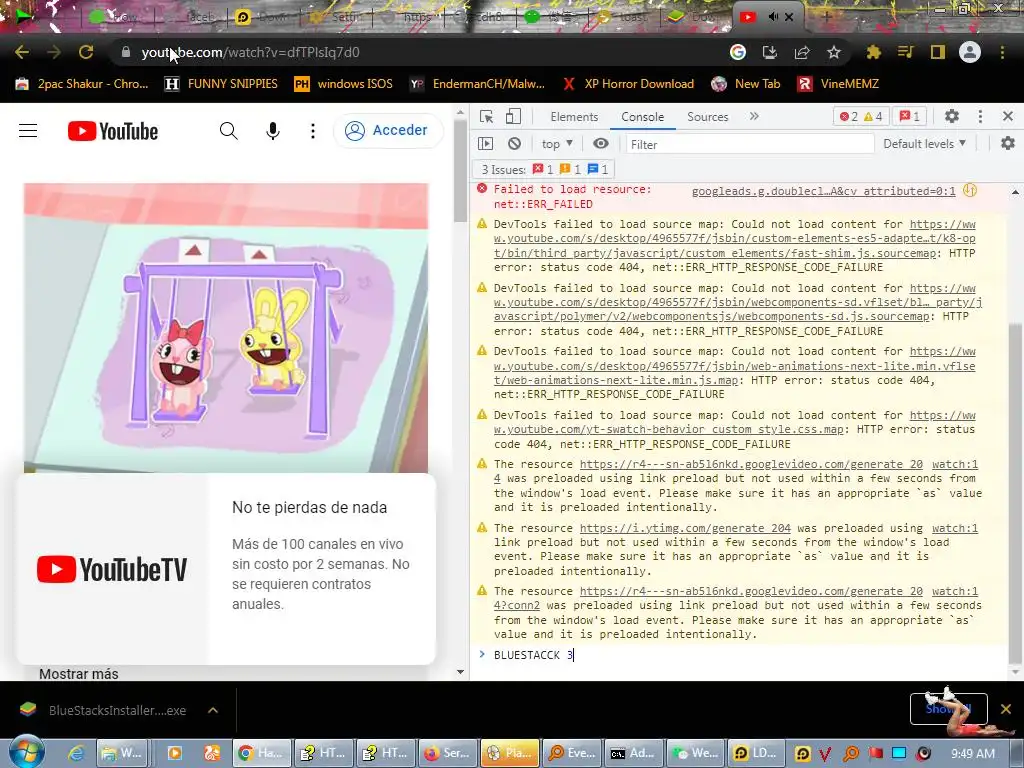Toggle DevTools device toolbar
This screenshot has height=768, width=1024.
click(x=513, y=116)
